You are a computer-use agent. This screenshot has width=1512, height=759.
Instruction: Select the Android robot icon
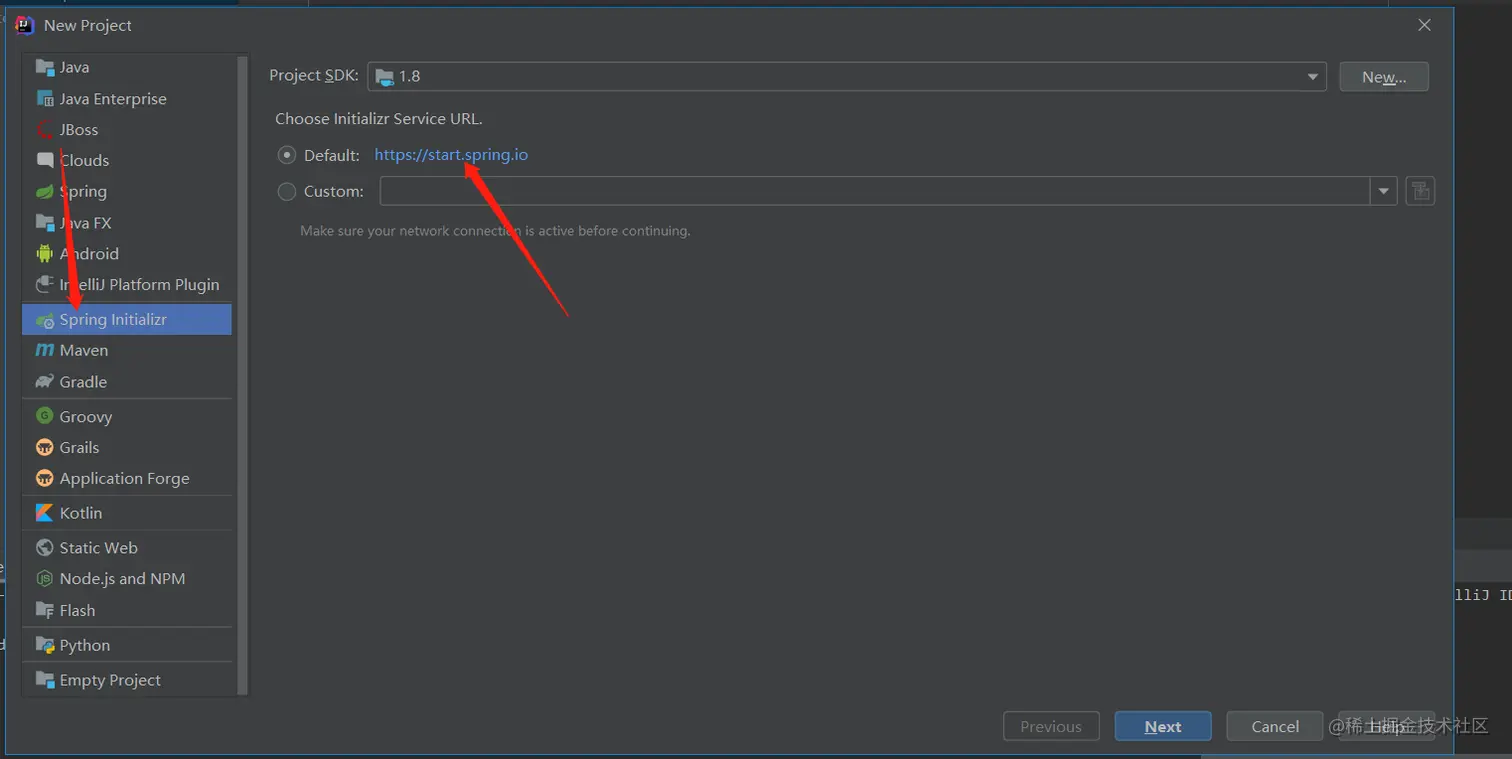pyautogui.click(x=45, y=253)
